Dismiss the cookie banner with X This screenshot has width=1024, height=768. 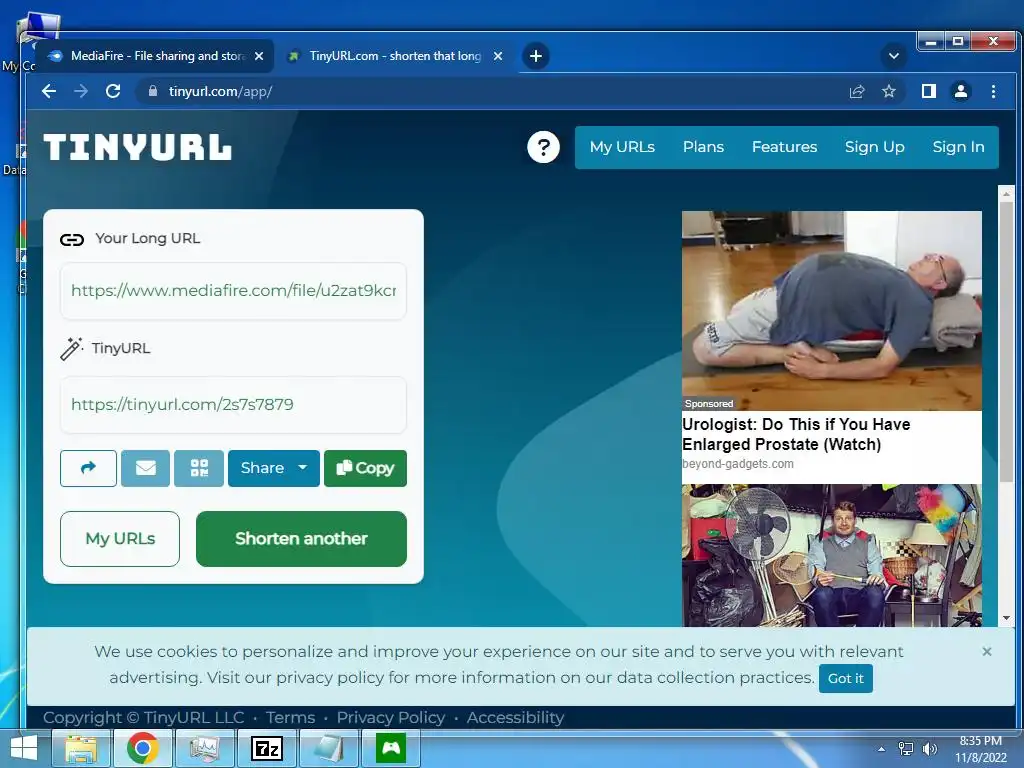tap(987, 652)
